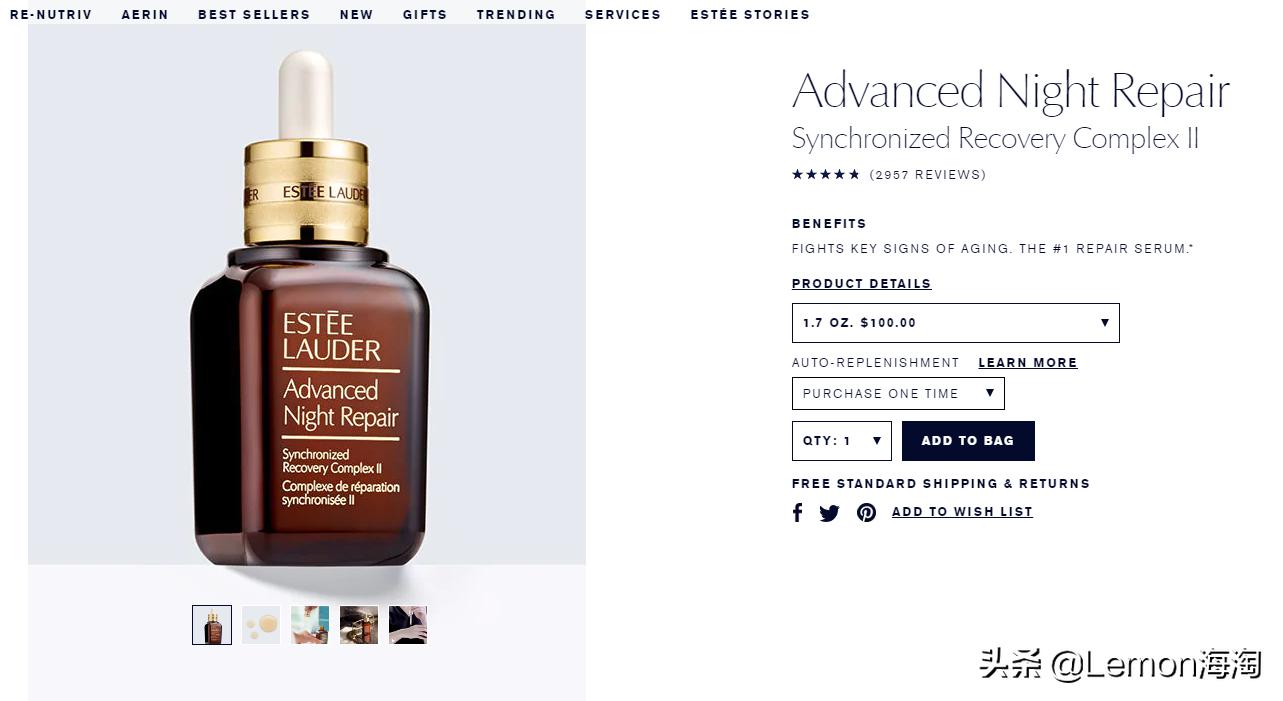Click the five-star rating icons

(x=825, y=174)
